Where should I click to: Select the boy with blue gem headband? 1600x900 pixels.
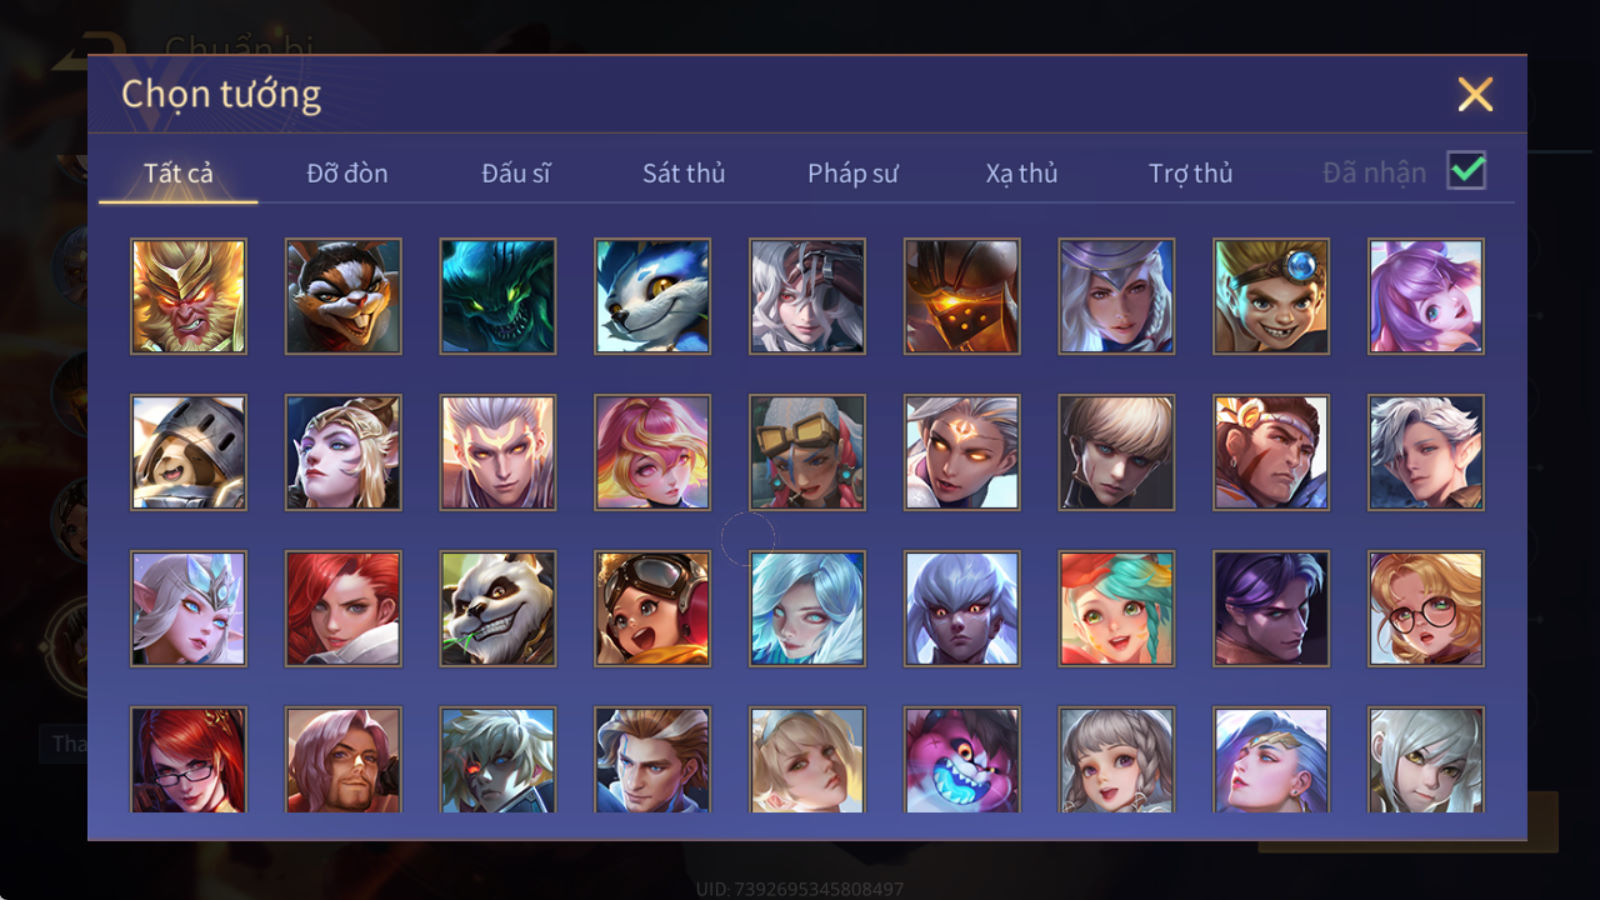click(1271, 296)
